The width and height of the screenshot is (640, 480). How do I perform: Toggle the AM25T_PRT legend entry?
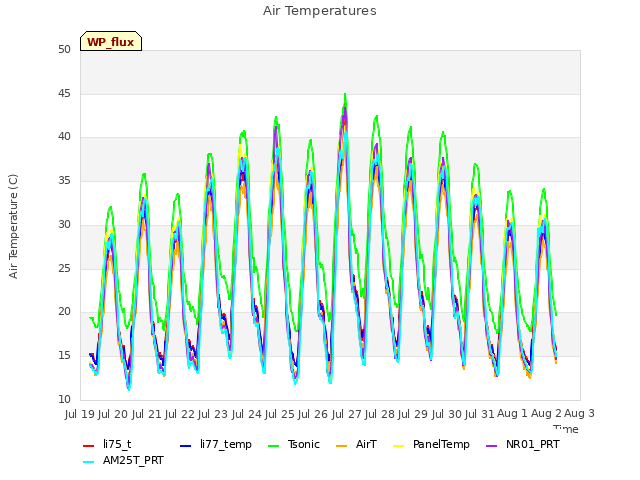[x=123, y=461]
